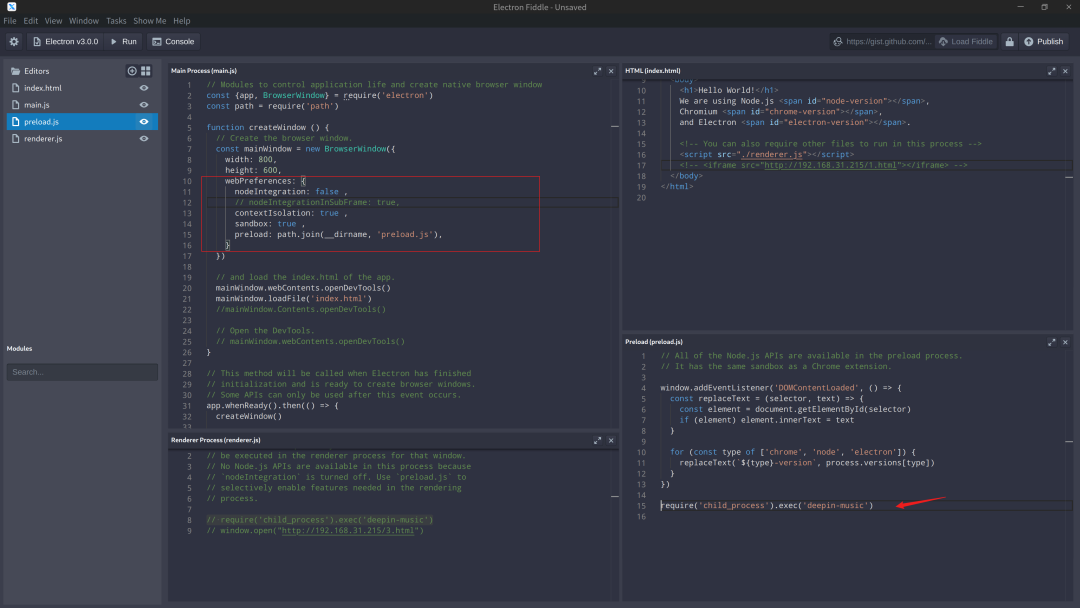Open the Electron v3.0.0 version chooser
The height and width of the screenshot is (608, 1080).
pyautogui.click(x=66, y=41)
